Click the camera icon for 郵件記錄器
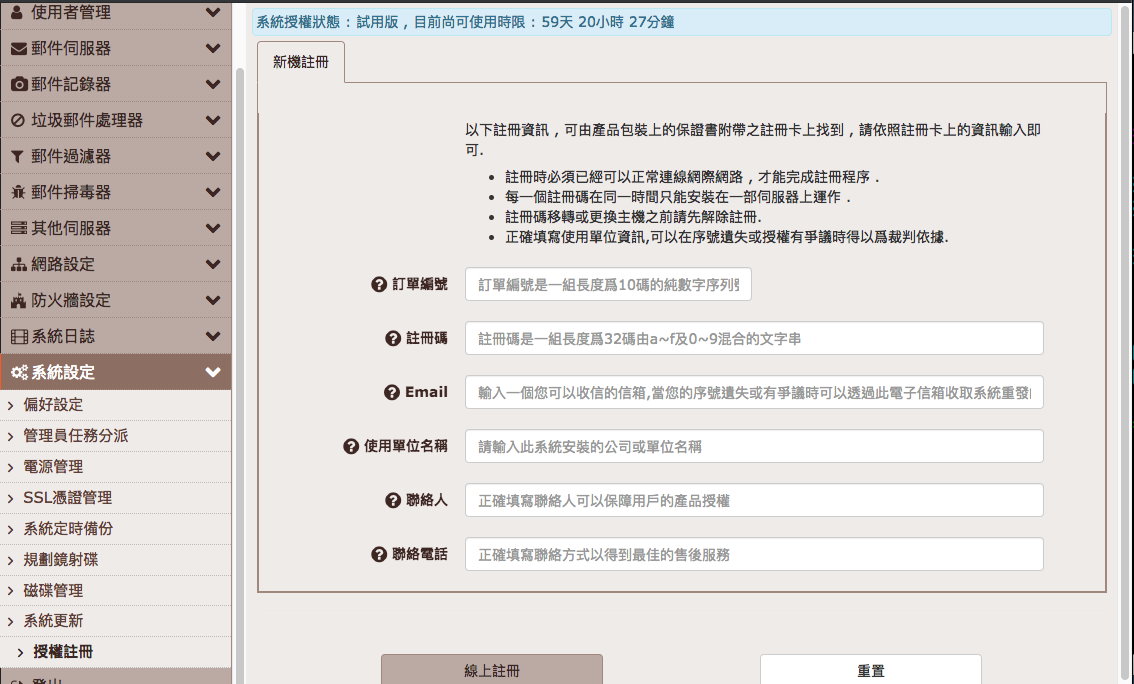 click(x=18, y=84)
